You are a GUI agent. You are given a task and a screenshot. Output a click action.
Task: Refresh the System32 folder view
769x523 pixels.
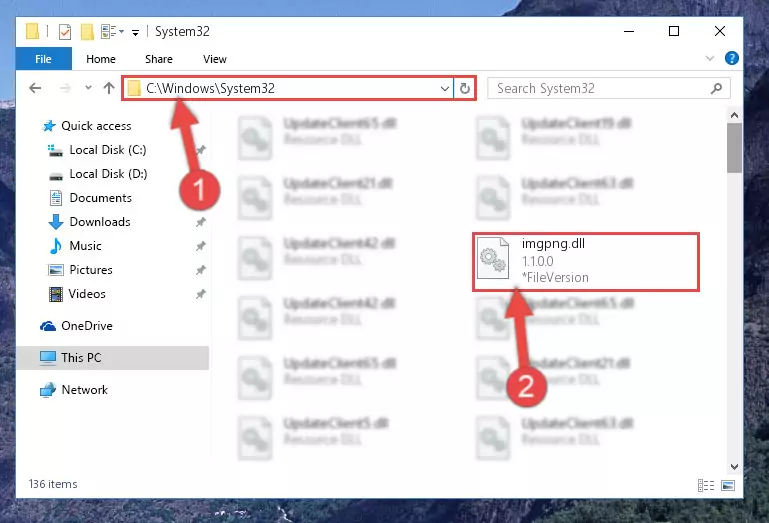pyautogui.click(x=464, y=89)
